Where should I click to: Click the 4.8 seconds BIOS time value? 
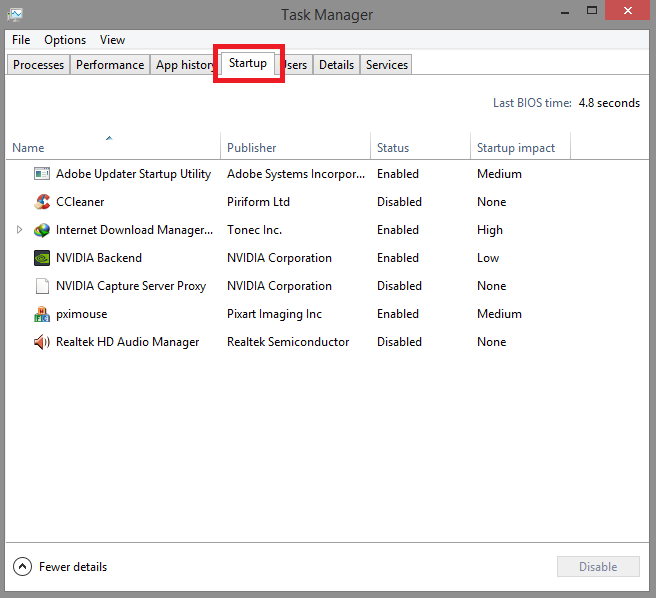609,103
